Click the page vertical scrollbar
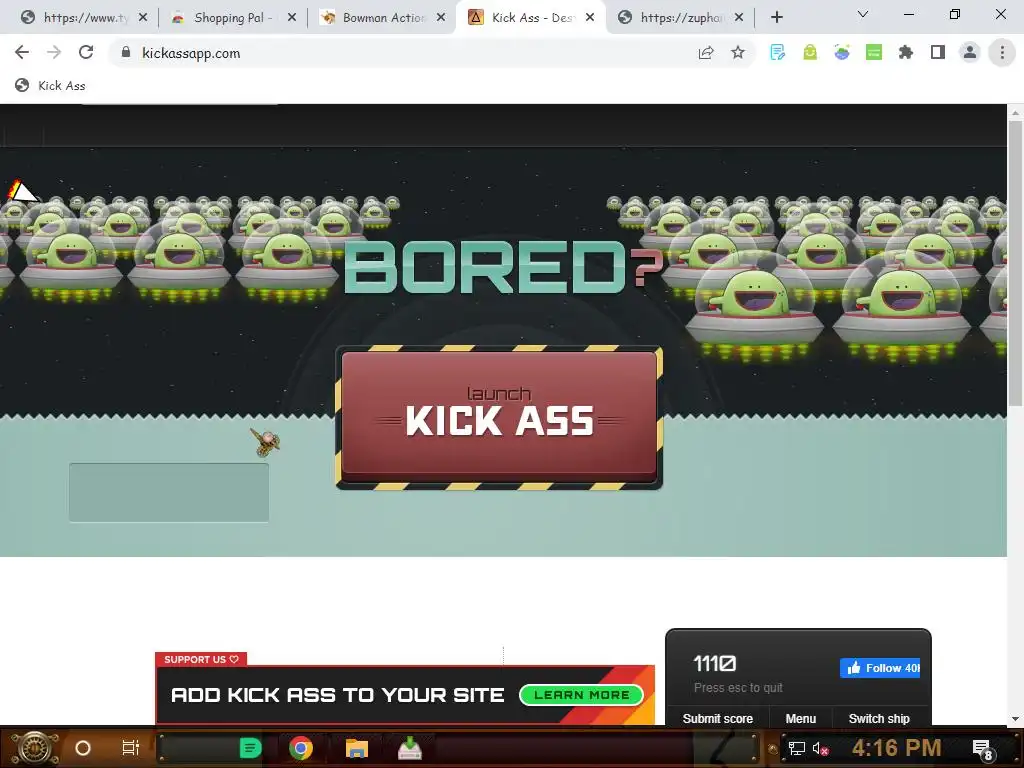Screen dimensions: 1024x768 tap(1015, 261)
